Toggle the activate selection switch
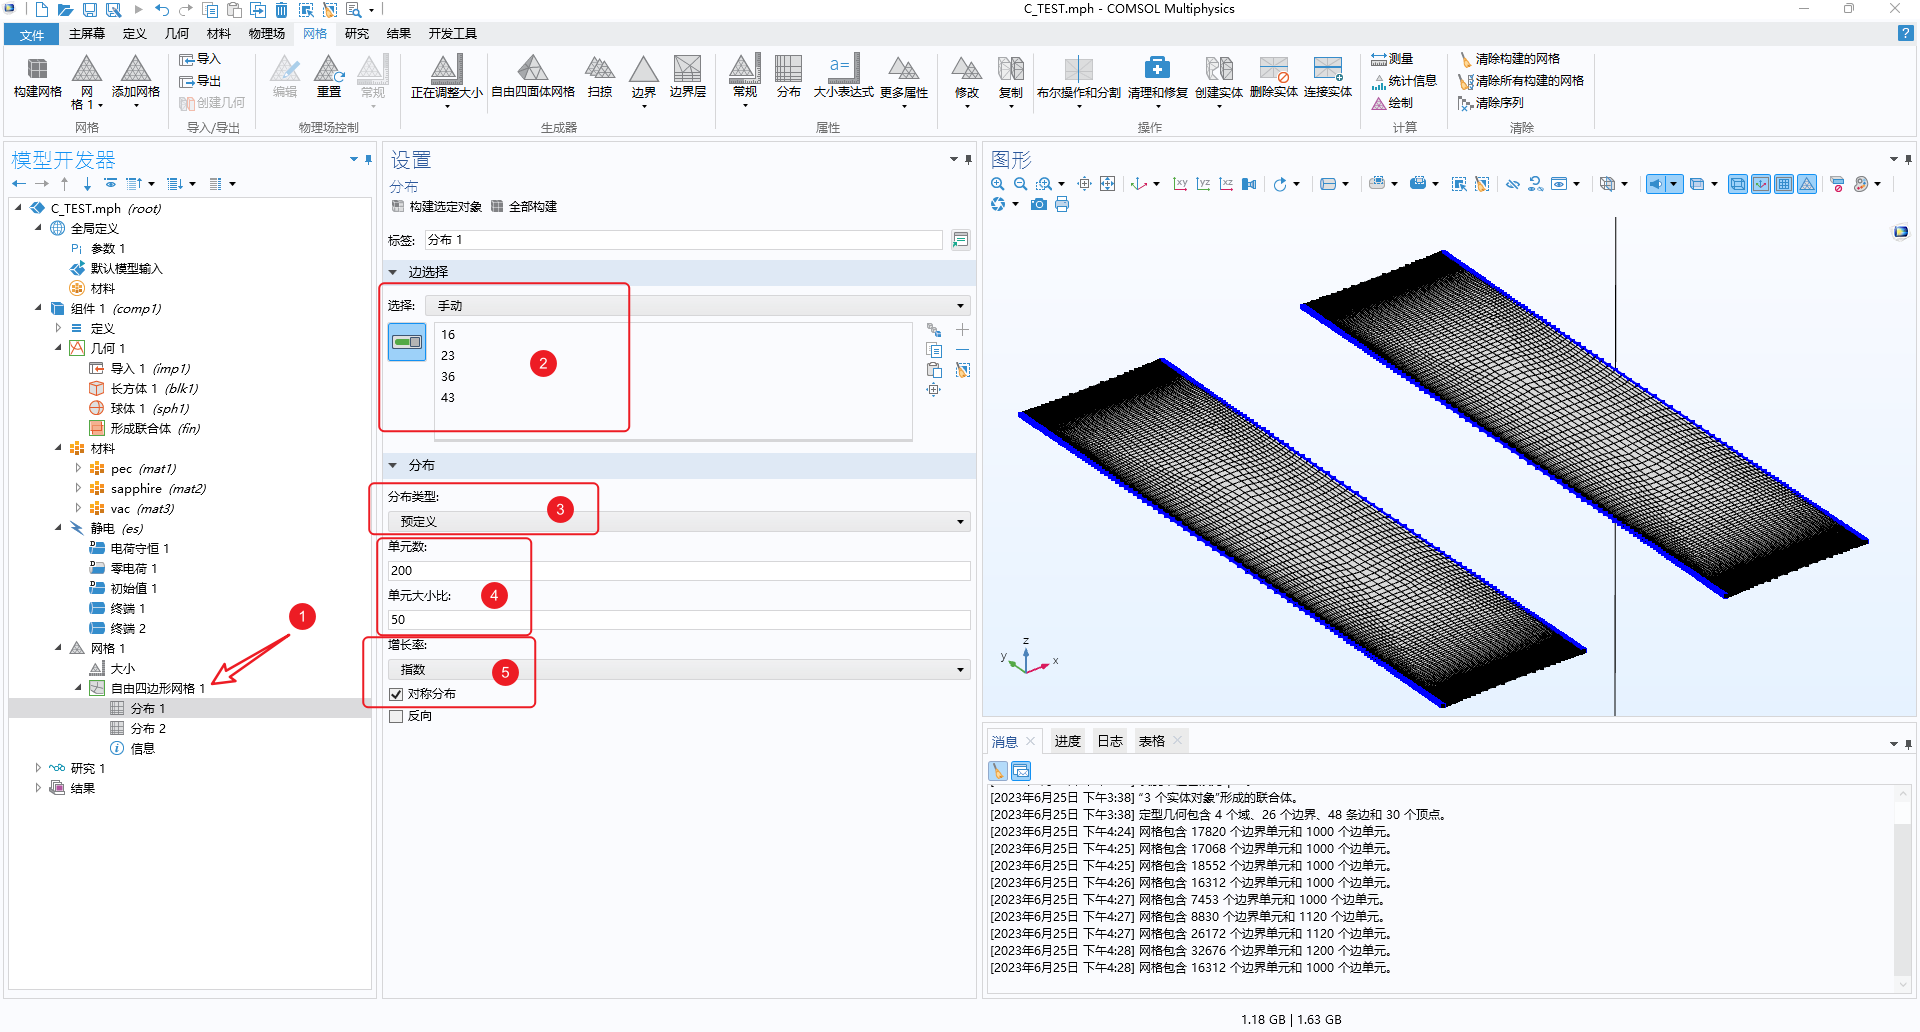This screenshot has height=1032, width=1920. click(407, 342)
